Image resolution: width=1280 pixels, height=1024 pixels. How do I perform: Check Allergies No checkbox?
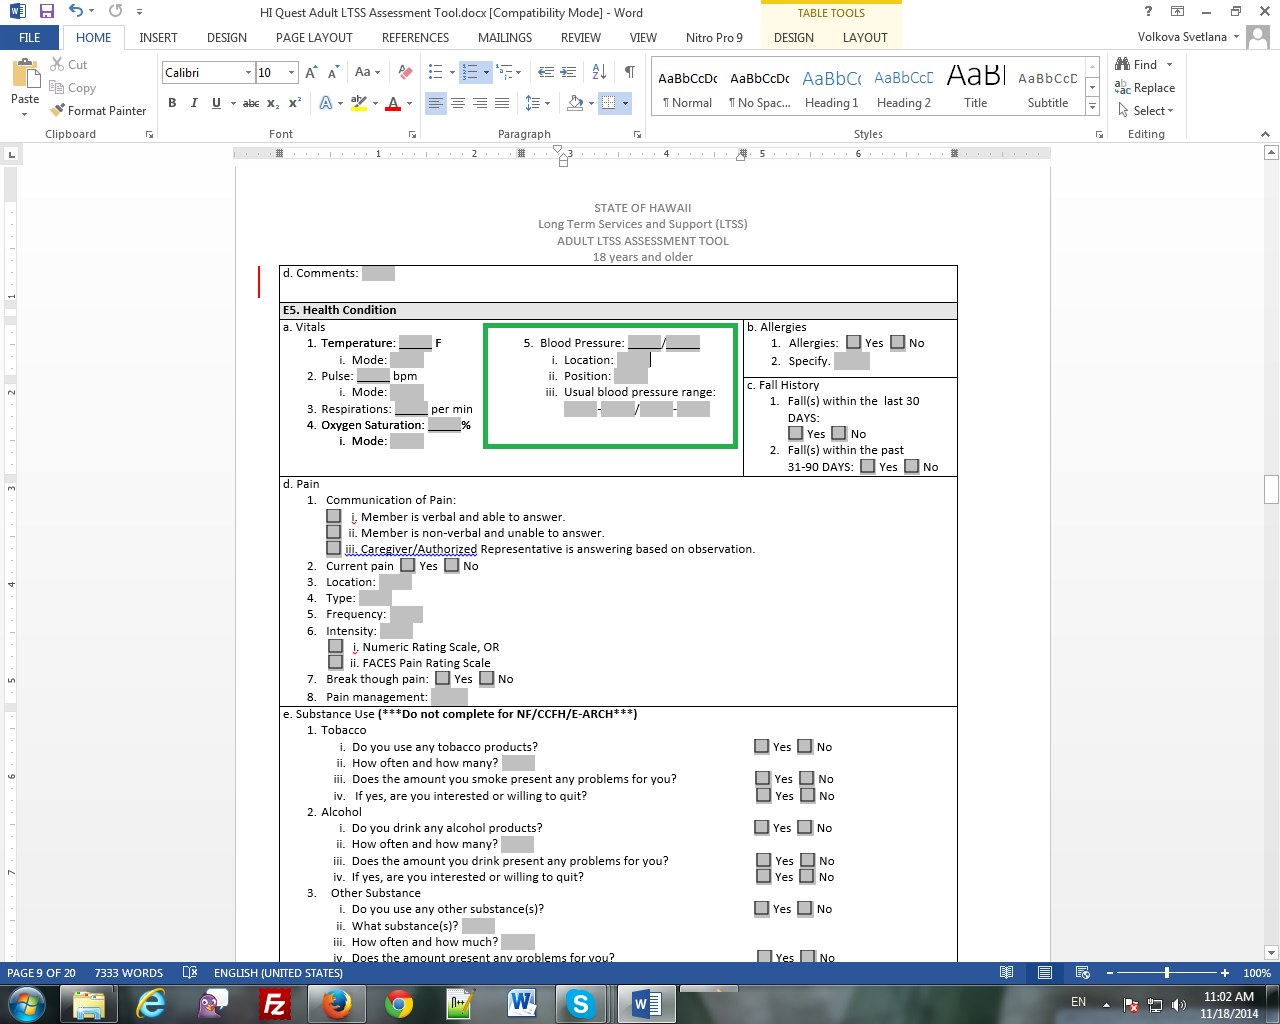click(x=897, y=343)
